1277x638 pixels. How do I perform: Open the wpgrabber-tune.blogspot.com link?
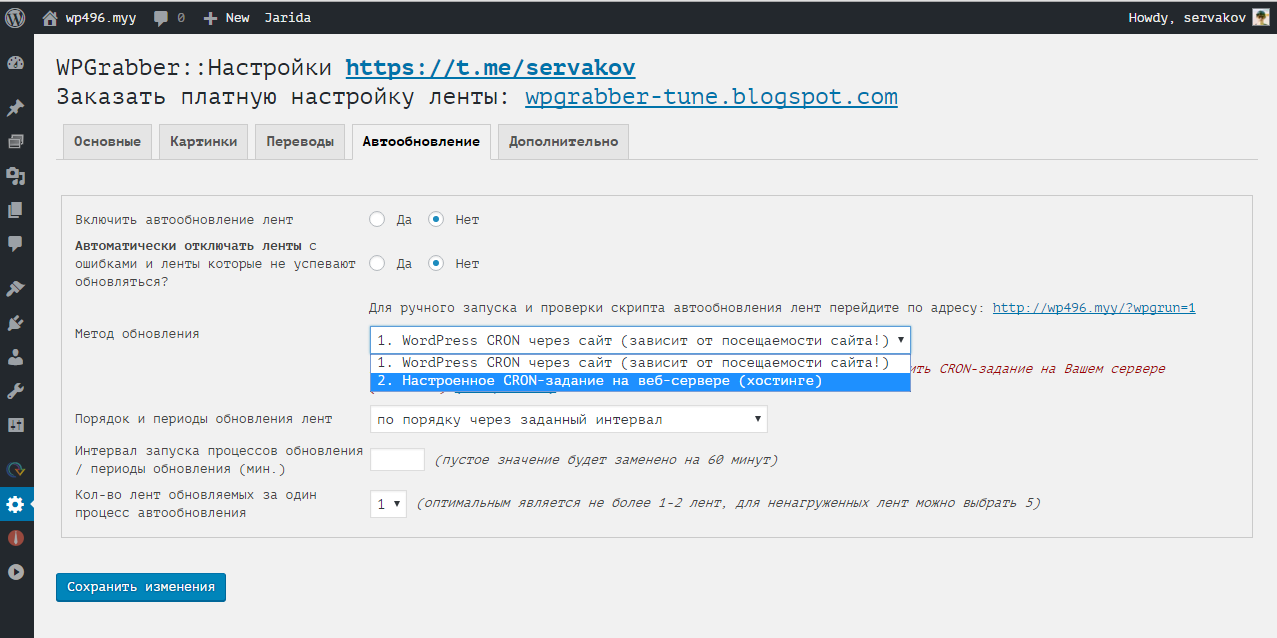[x=711, y=97]
